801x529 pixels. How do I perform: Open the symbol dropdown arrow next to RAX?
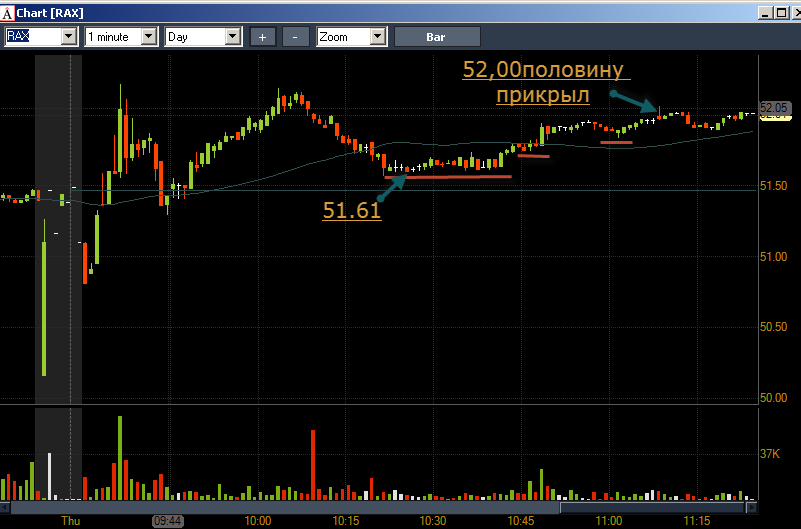(x=68, y=37)
